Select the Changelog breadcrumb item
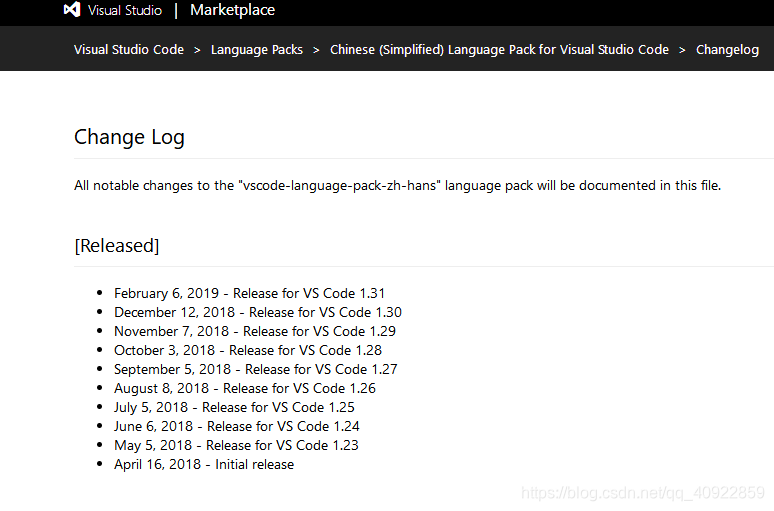The height and width of the screenshot is (511, 774). [x=727, y=50]
